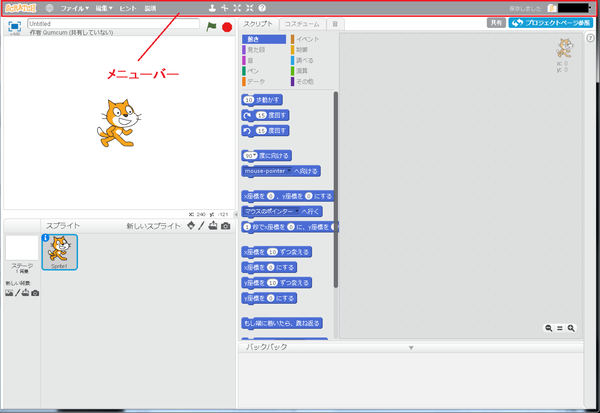Open the username account dropdown arrow
This screenshot has width=600, height=413.
(590, 8)
